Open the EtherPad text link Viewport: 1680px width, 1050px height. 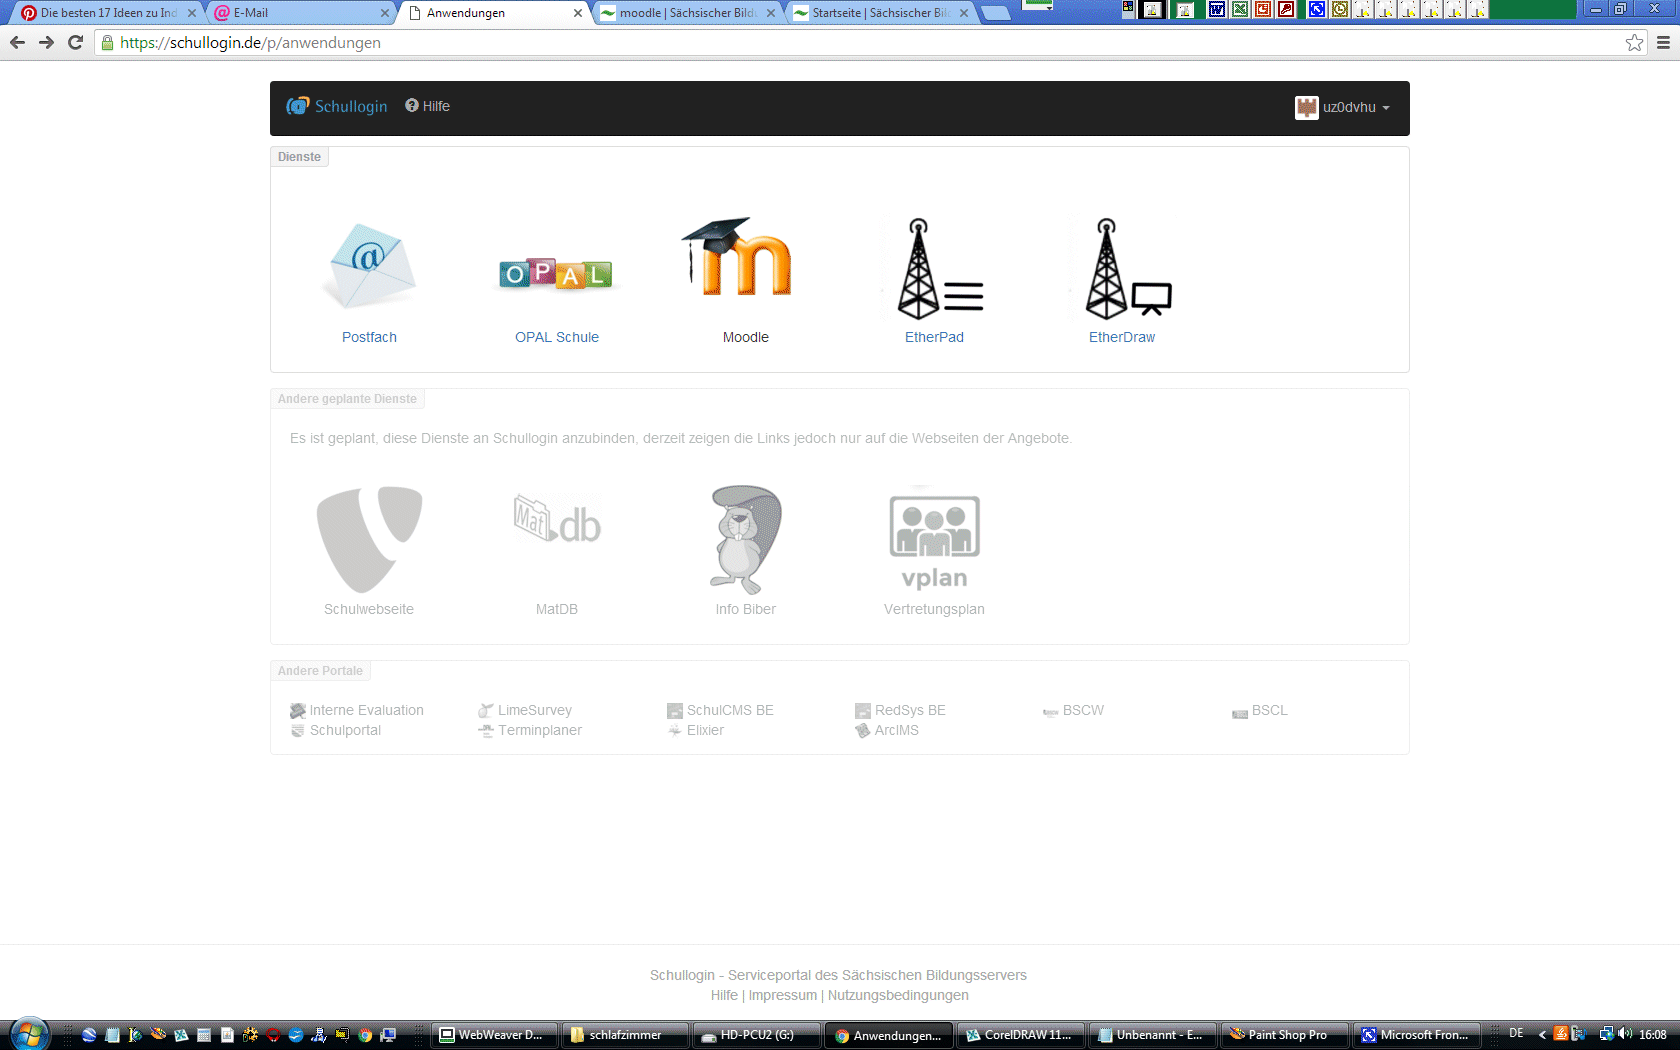934,337
